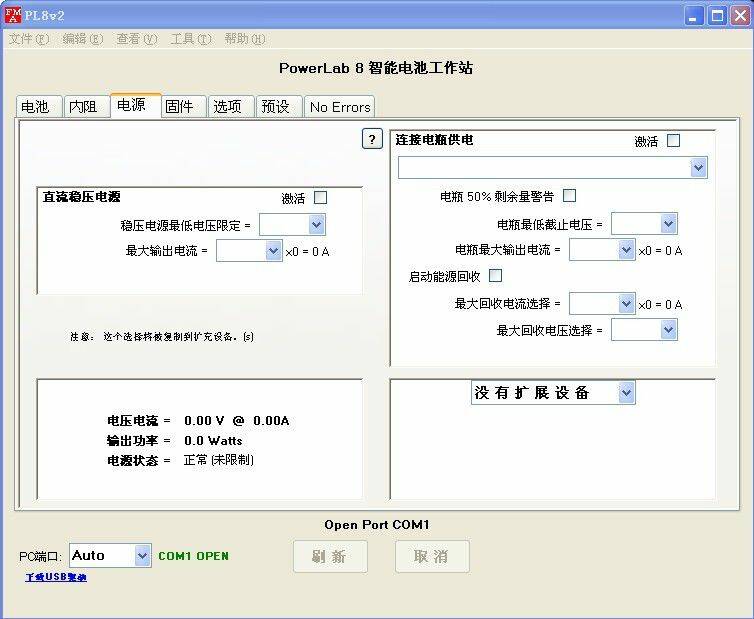
Task: Click COM1 OPEN status text
Action: [x=193, y=556]
